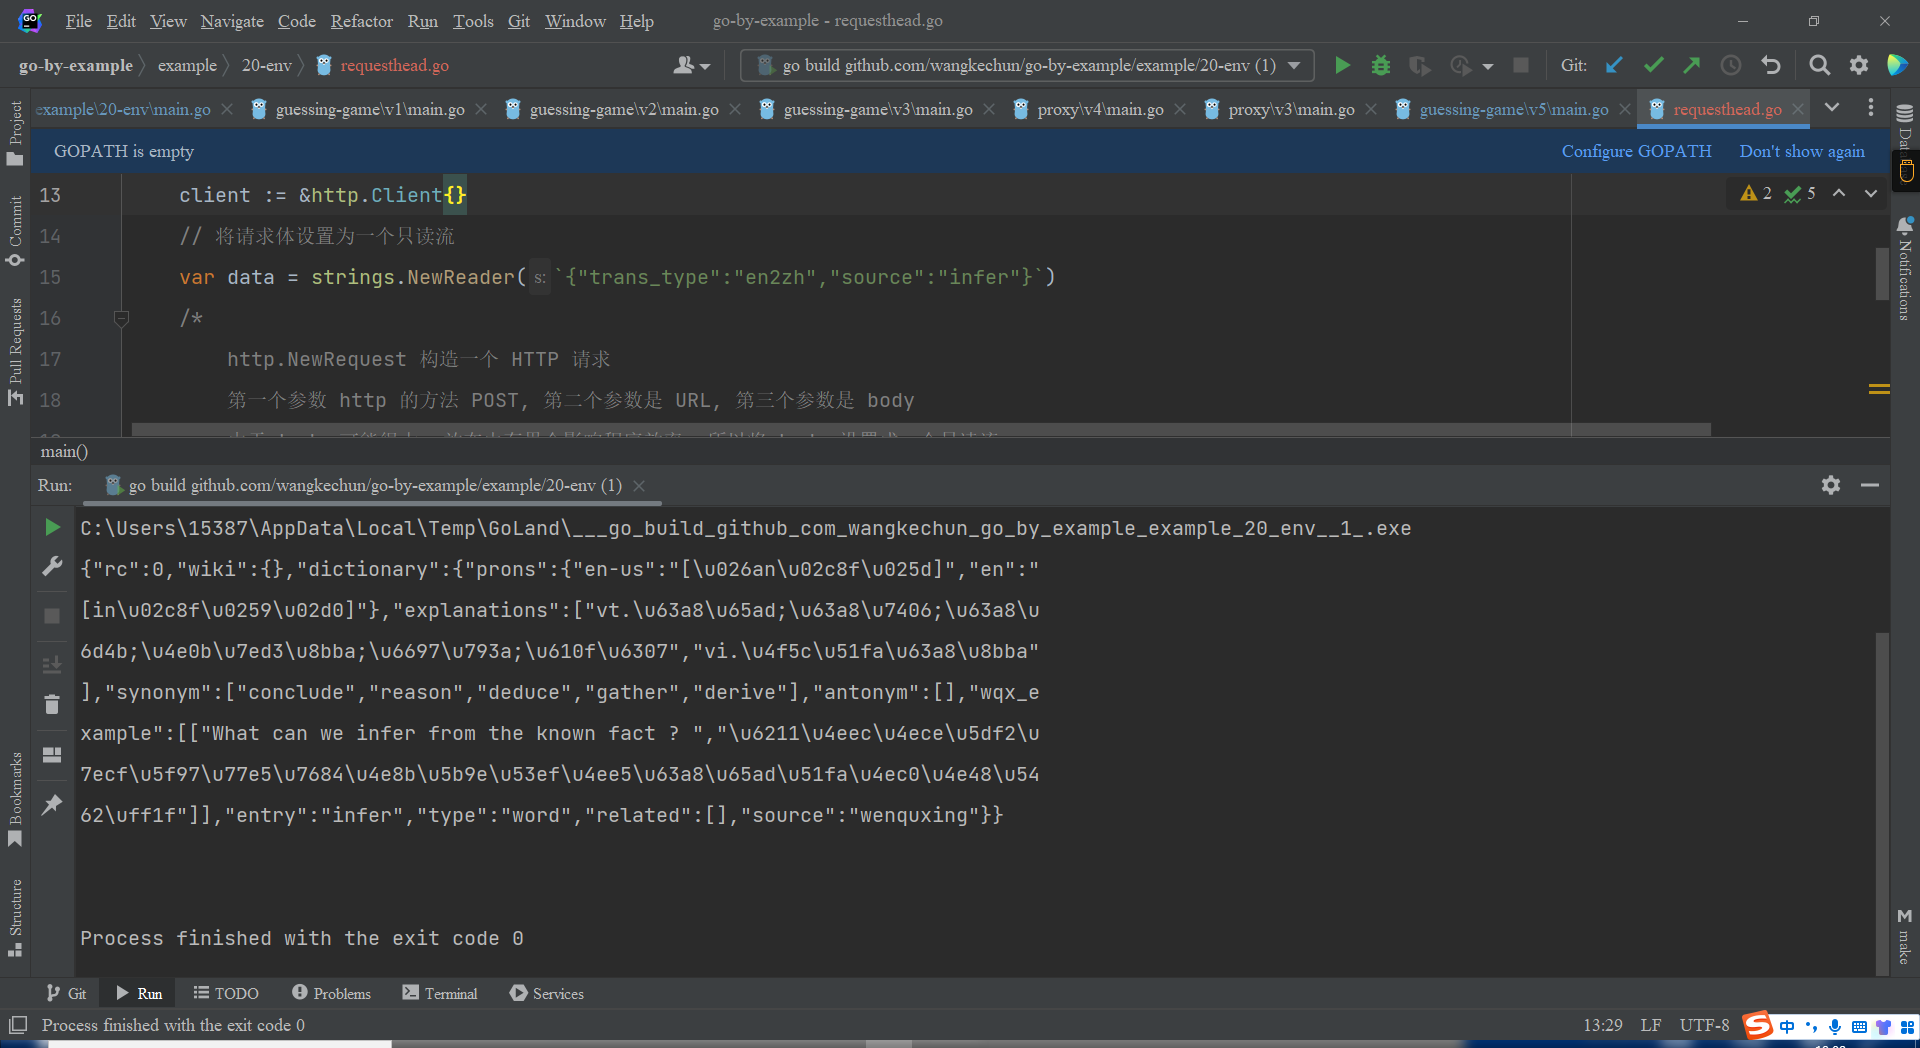Open Search Everywhere magnifier icon
The width and height of the screenshot is (1920, 1048).
tap(1819, 66)
